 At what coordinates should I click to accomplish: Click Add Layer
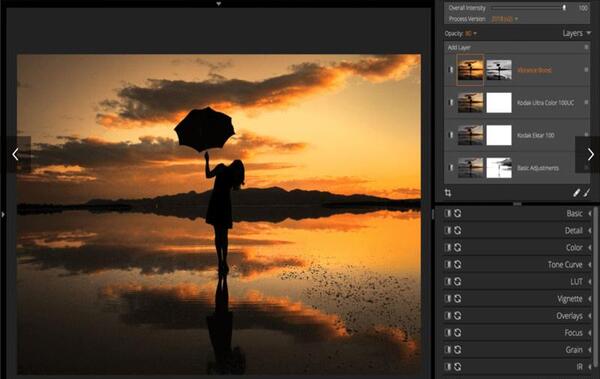[459, 47]
